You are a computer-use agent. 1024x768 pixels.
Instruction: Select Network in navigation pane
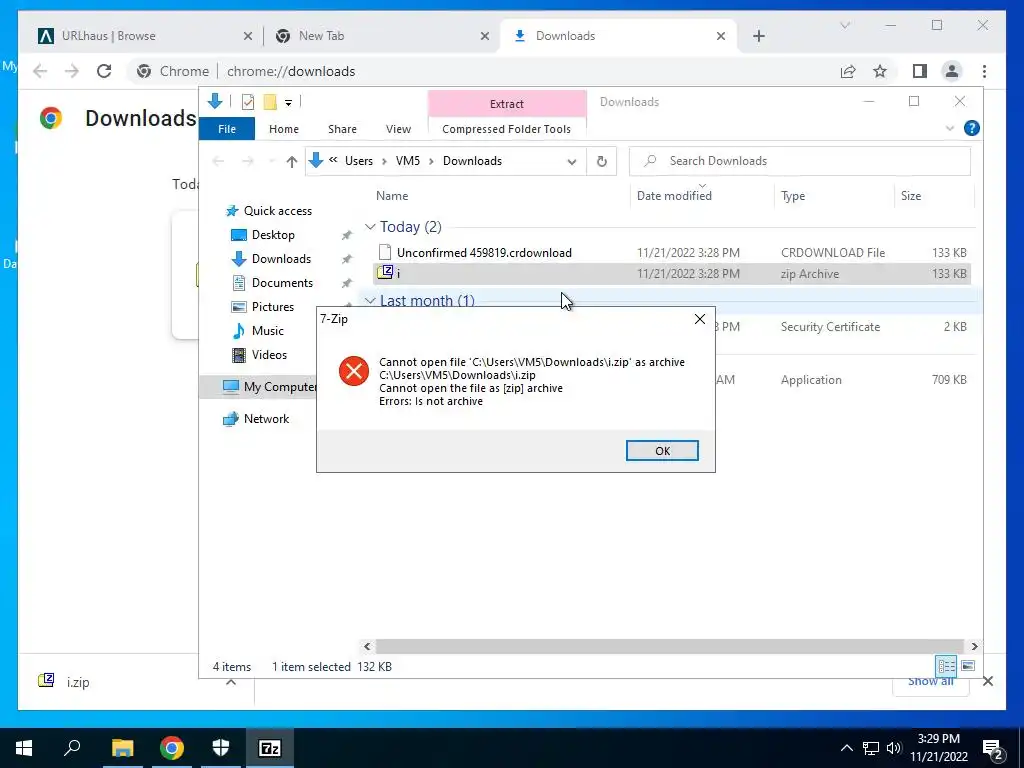(266, 419)
